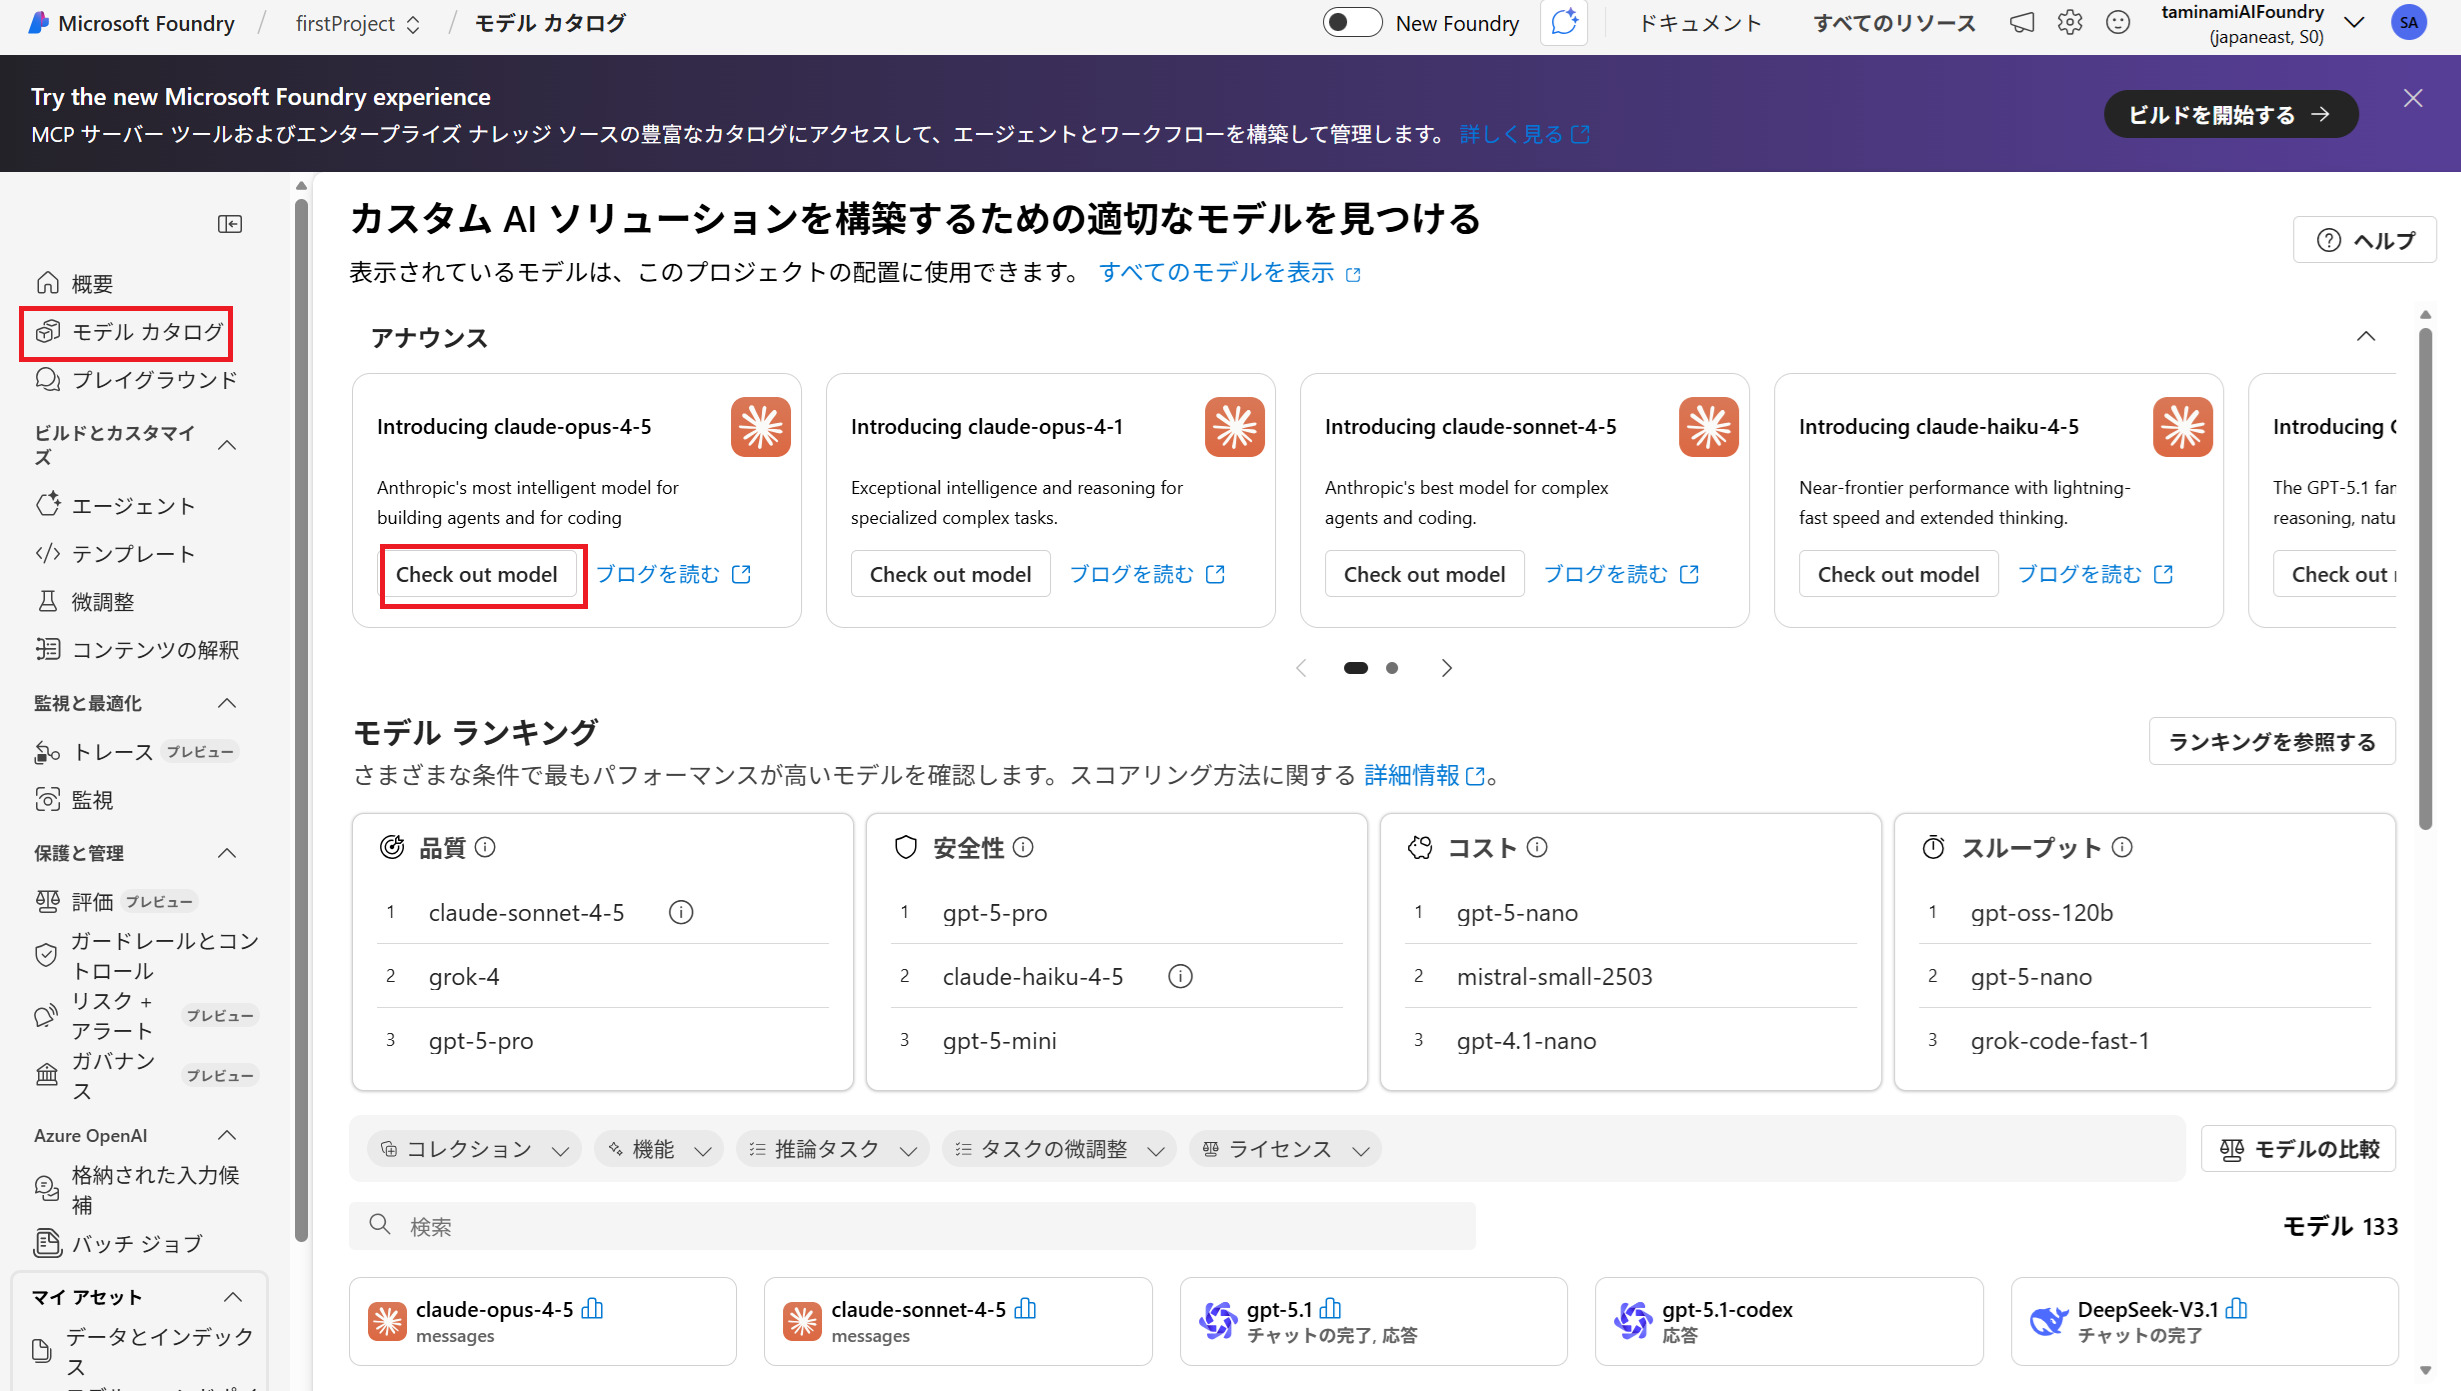Click info icon beside claude-haiku-4-5 ranking
This screenshot has width=2461, height=1391.
[x=1180, y=976]
